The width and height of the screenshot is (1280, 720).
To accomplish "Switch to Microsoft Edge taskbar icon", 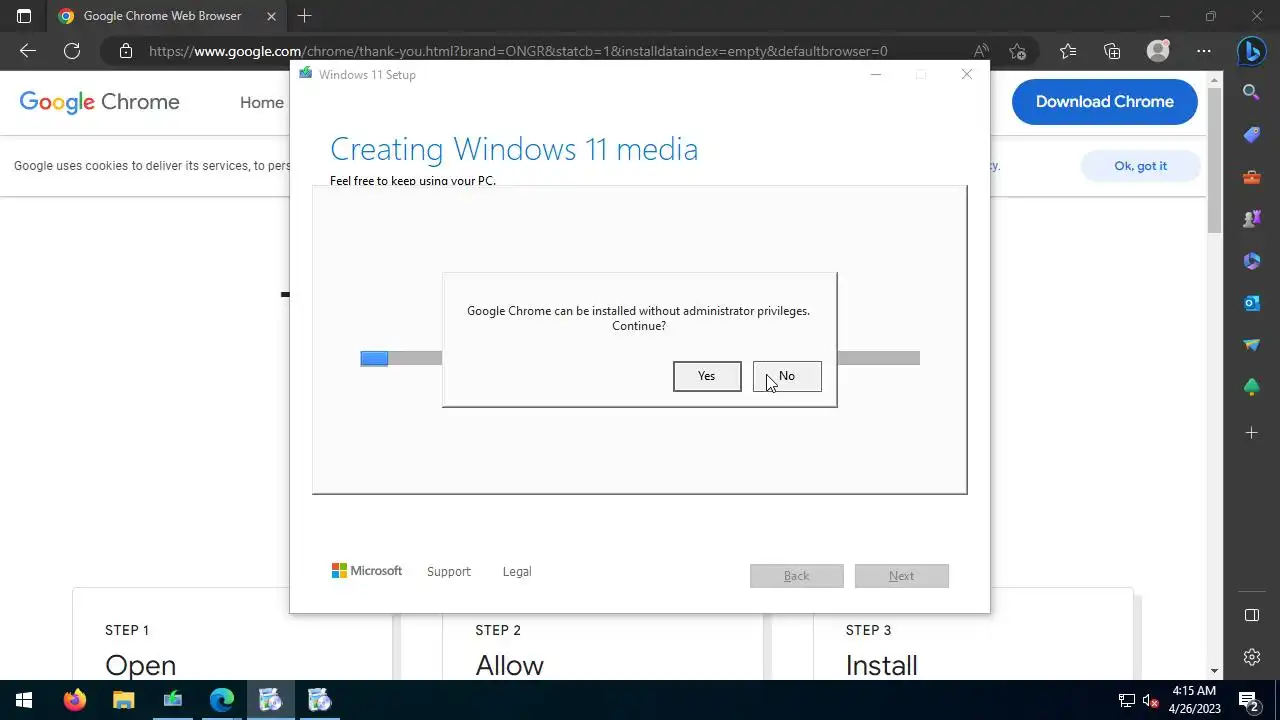I will (x=221, y=700).
